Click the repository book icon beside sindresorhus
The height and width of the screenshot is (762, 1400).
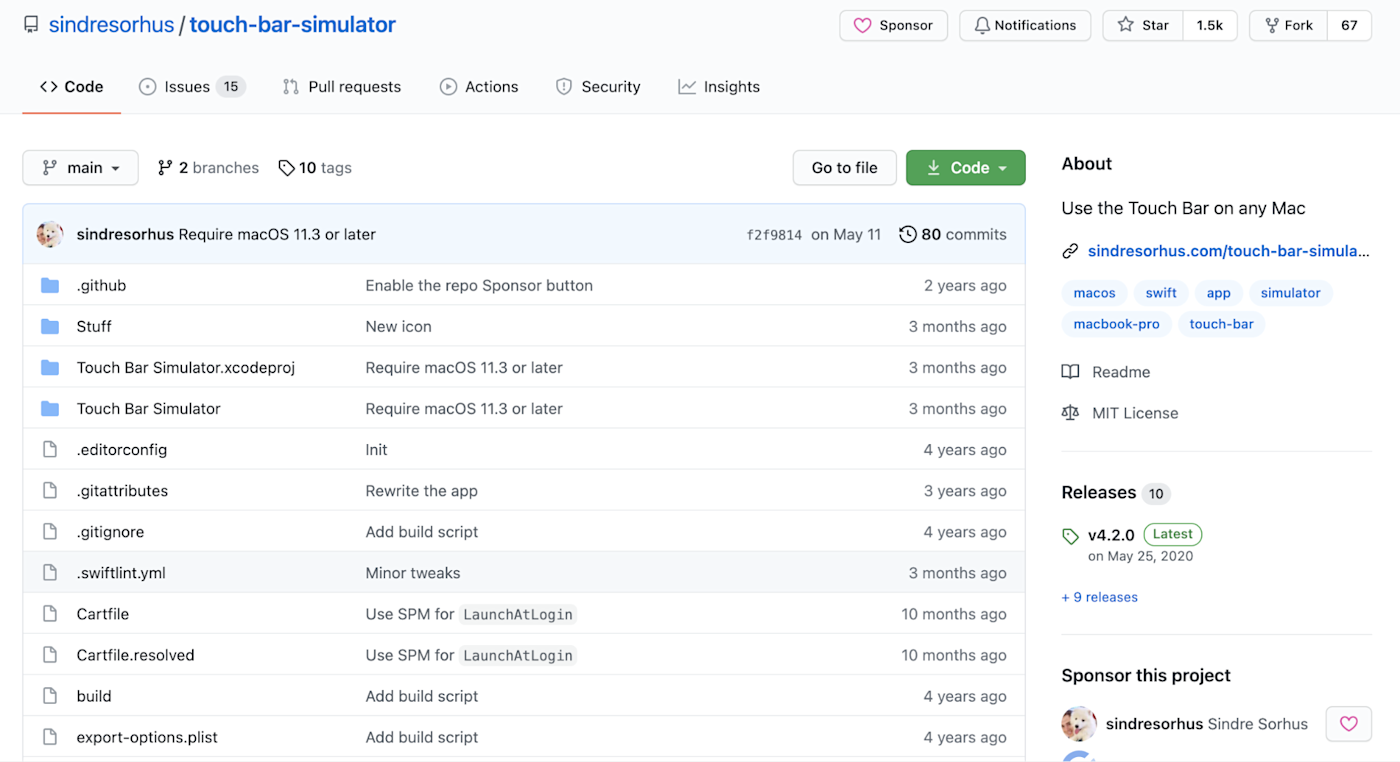pyautogui.click(x=31, y=25)
